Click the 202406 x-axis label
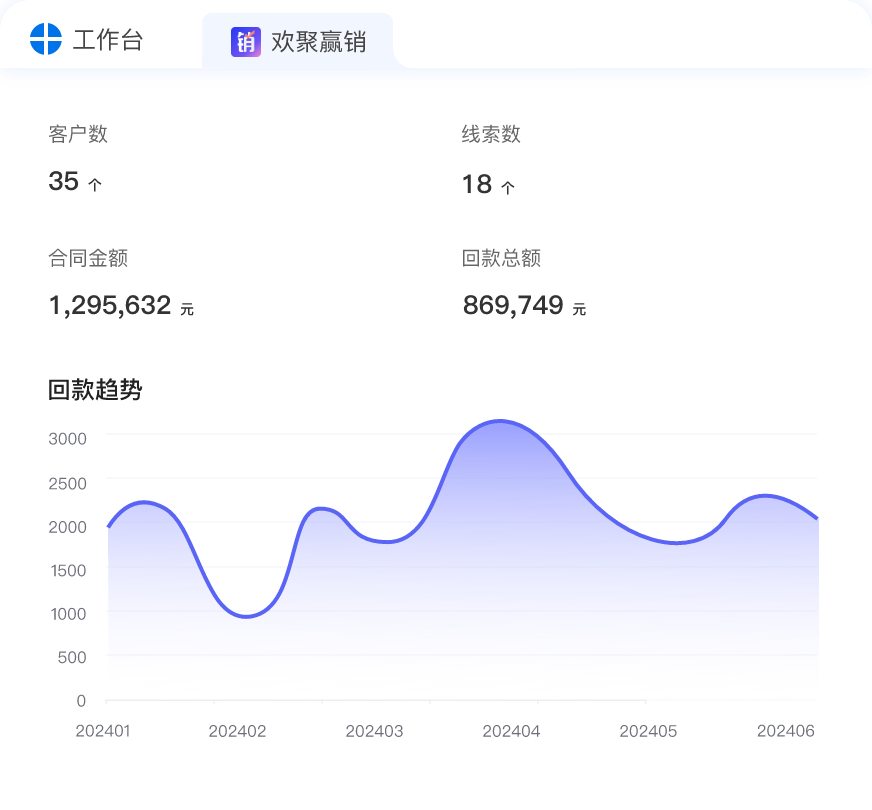Screen dimensions: 872x810 785,731
